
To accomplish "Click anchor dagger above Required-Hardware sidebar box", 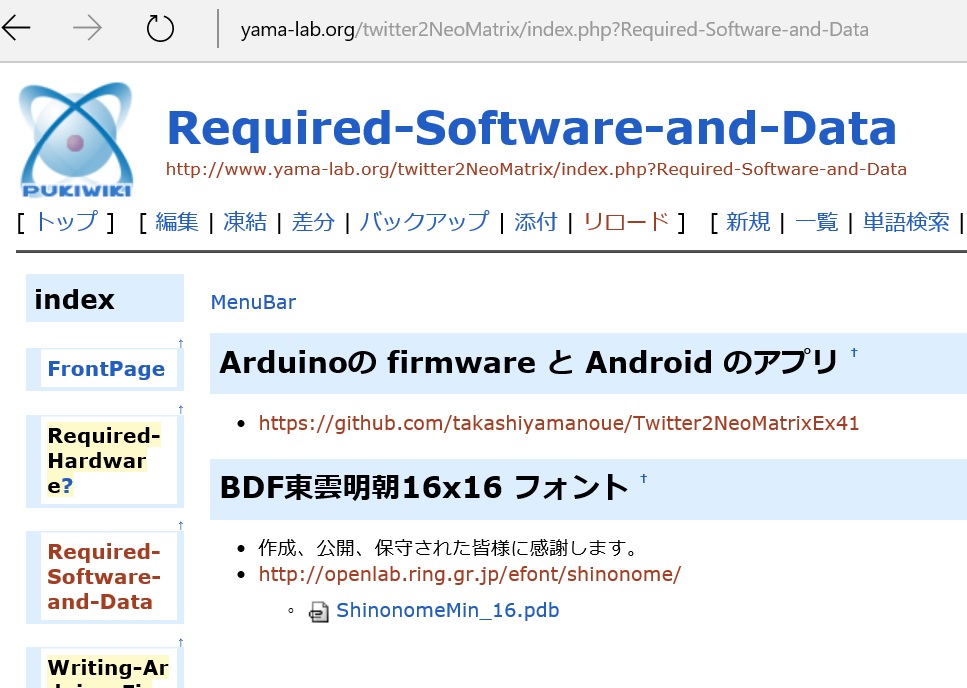I will 181,409.
